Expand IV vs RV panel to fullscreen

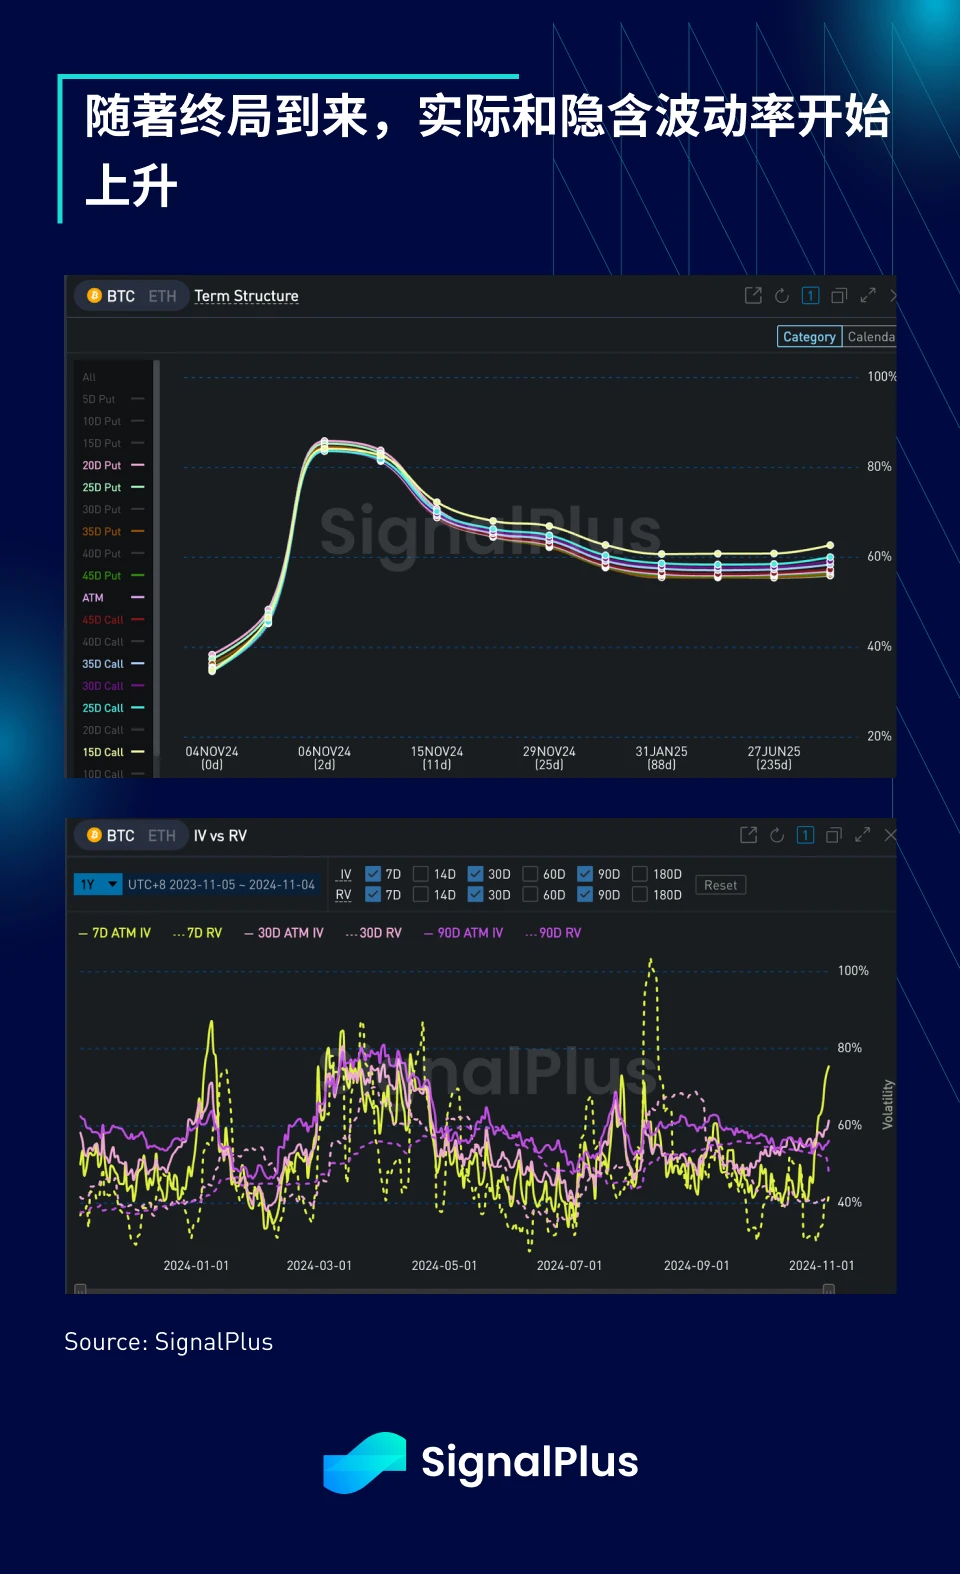click(x=862, y=835)
